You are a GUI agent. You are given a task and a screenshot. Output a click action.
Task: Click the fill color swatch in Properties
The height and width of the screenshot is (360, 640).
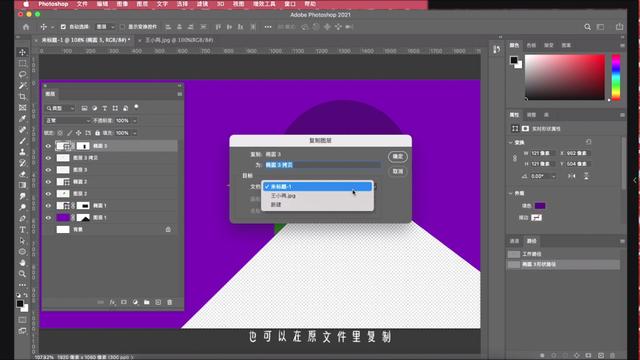[540, 205]
